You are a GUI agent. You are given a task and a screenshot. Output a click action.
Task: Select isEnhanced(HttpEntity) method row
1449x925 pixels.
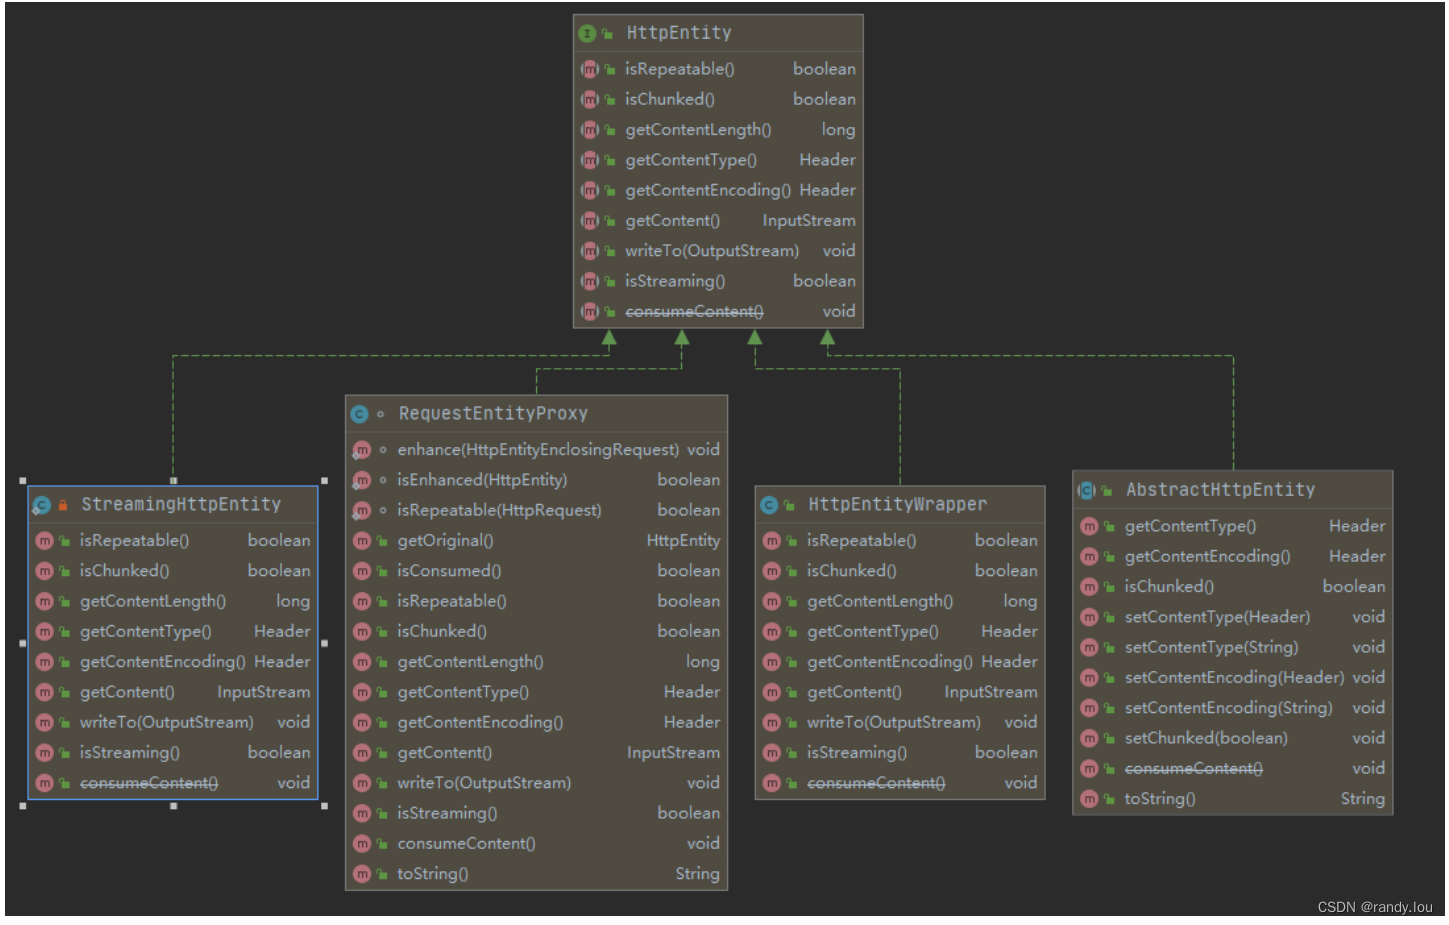pyautogui.click(x=536, y=480)
